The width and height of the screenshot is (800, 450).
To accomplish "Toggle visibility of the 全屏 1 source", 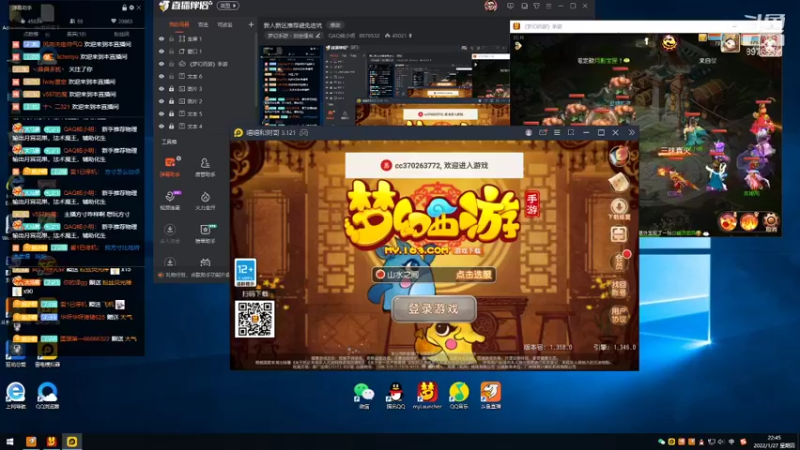I will pos(161,39).
